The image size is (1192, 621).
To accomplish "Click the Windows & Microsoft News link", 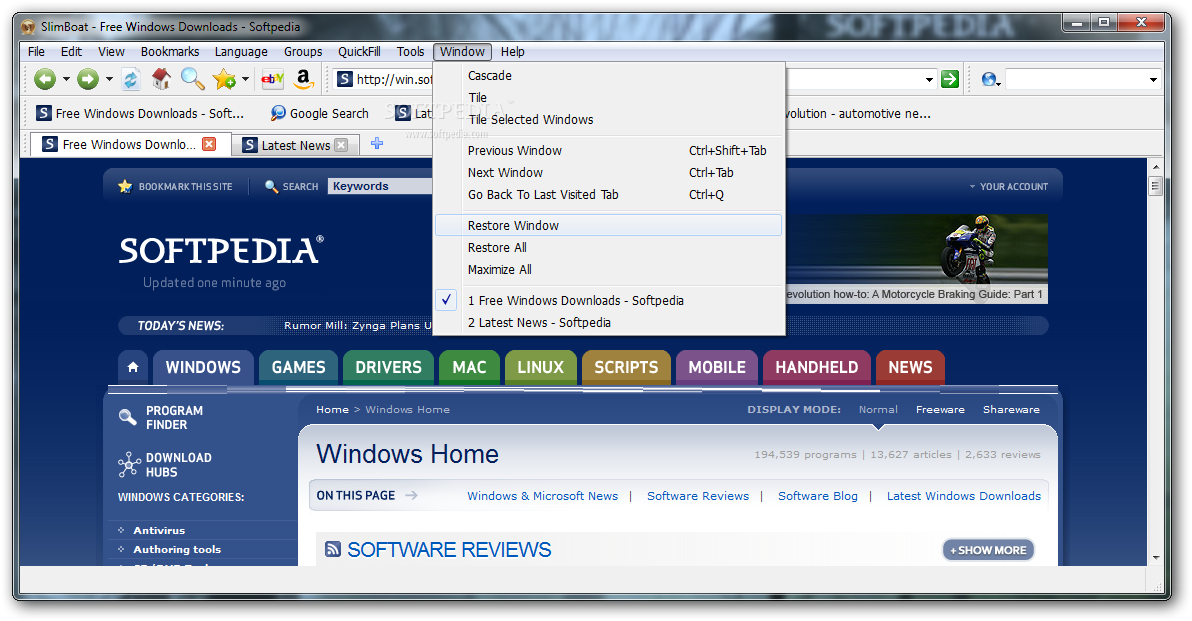I will tap(542, 496).
